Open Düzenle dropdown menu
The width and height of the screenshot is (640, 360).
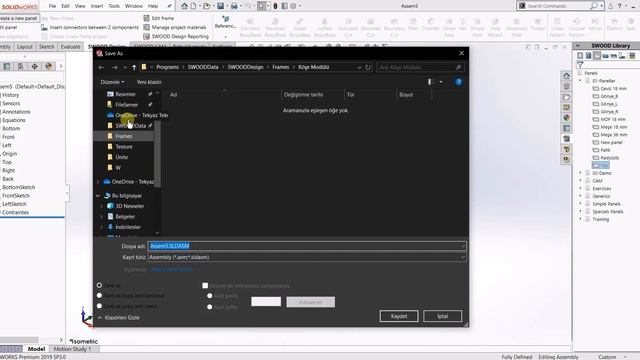coord(112,82)
